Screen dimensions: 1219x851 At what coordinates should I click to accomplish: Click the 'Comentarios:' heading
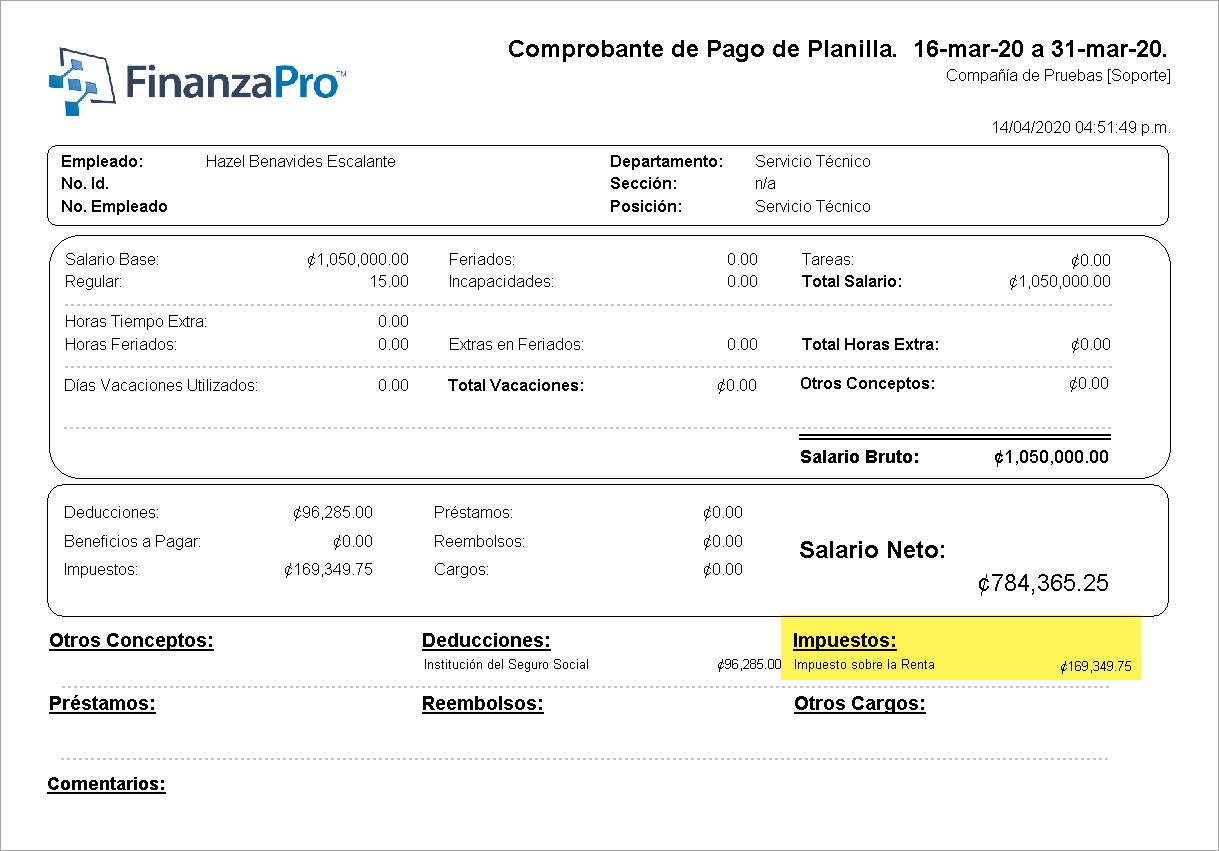[x=106, y=784]
